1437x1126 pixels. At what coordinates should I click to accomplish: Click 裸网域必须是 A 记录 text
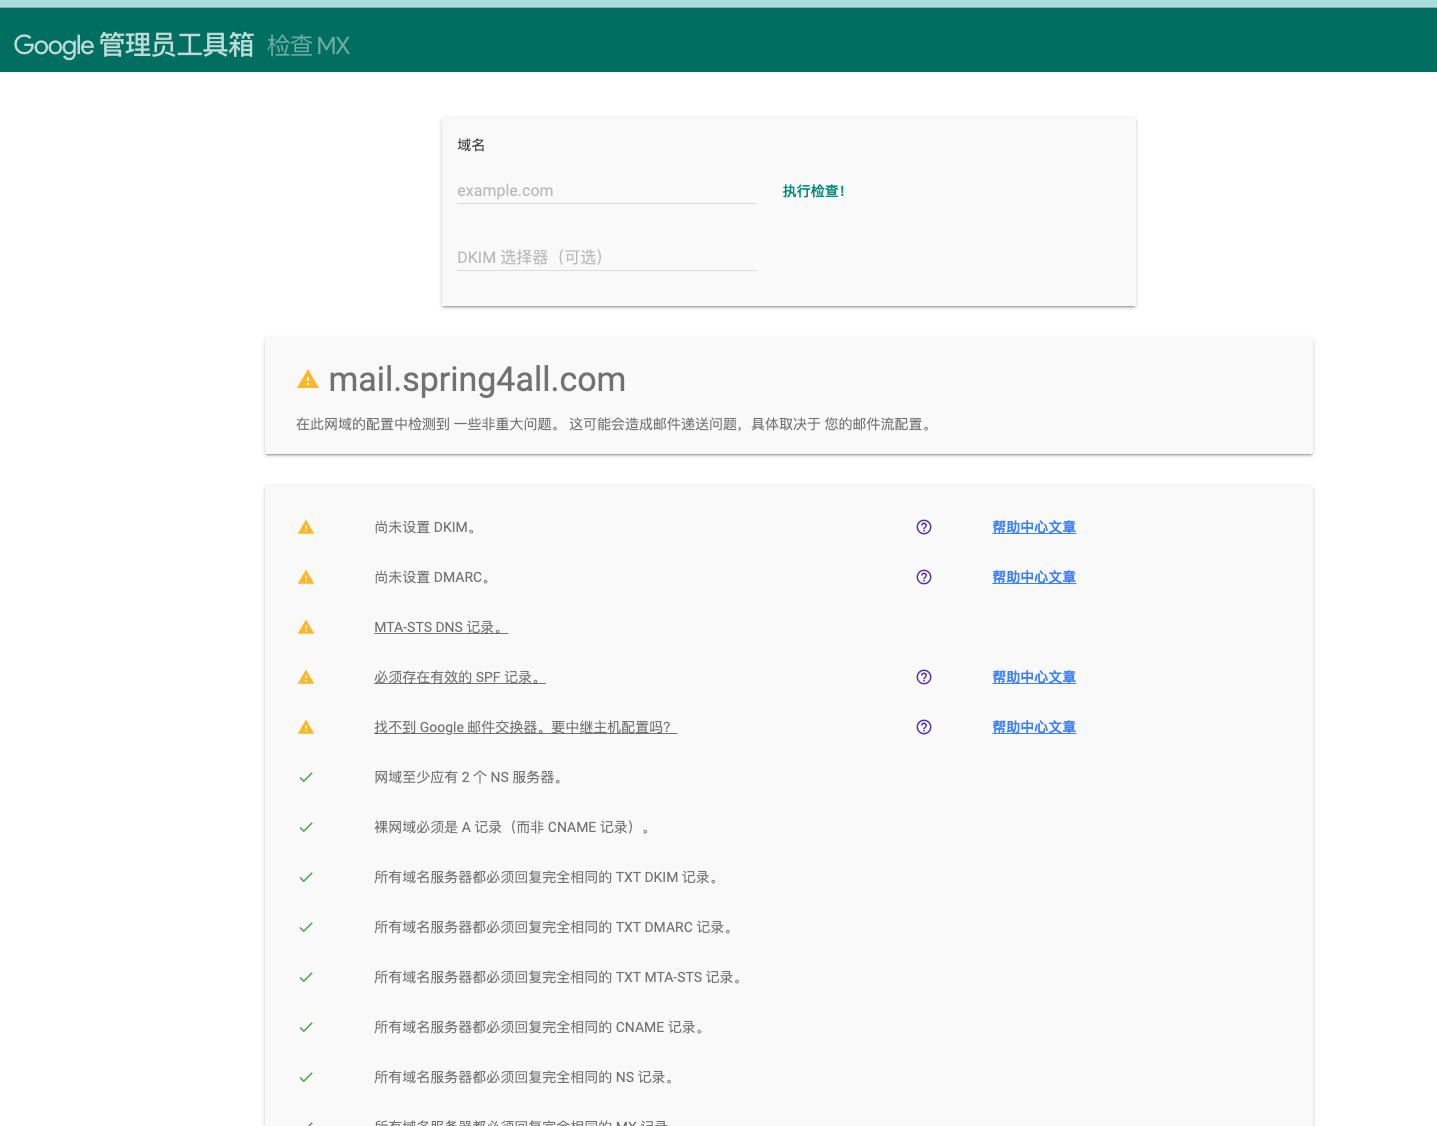pyautogui.click(x=512, y=827)
